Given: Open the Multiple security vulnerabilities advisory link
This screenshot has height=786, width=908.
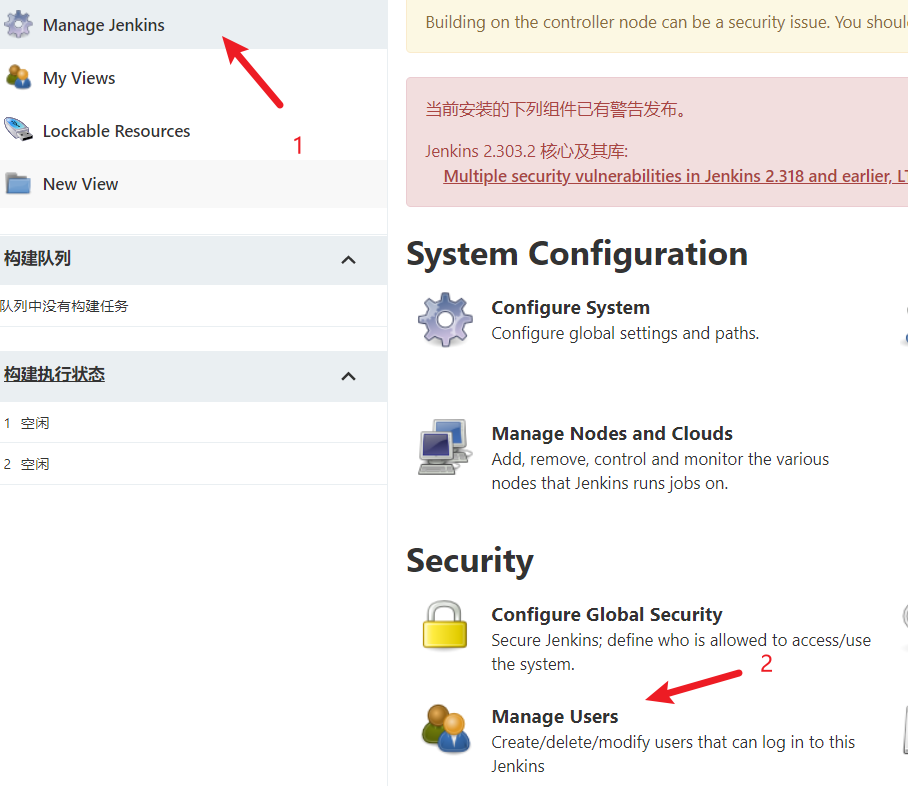Looking at the screenshot, I should click(675, 176).
